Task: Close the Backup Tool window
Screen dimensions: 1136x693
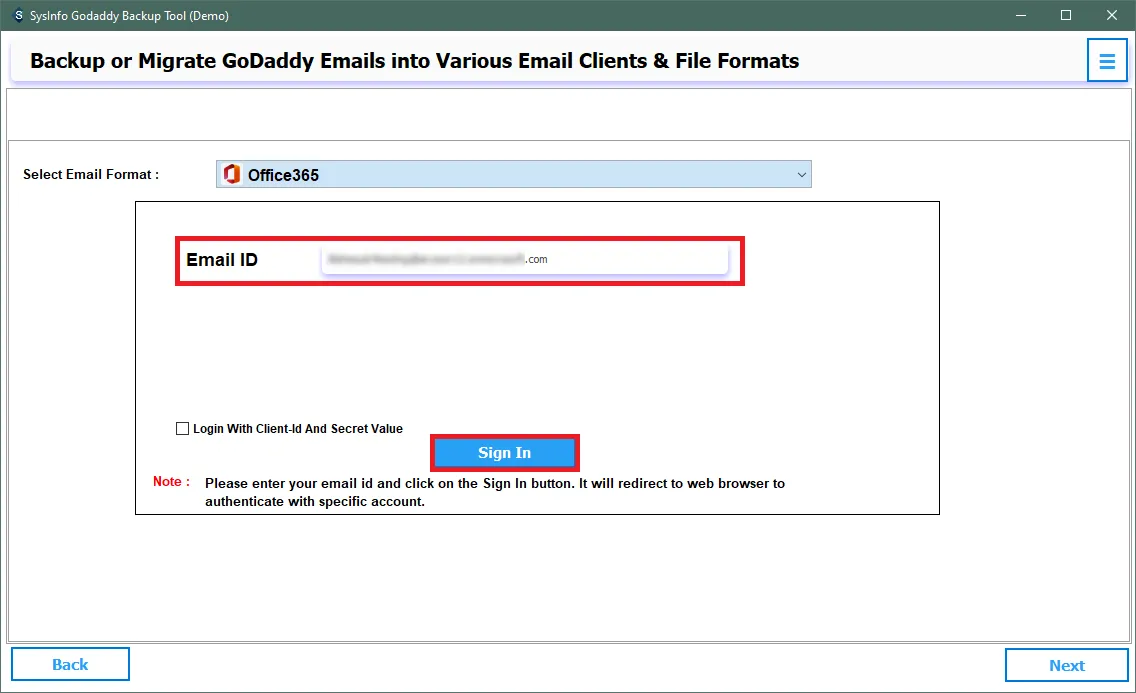Action: tap(1111, 15)
